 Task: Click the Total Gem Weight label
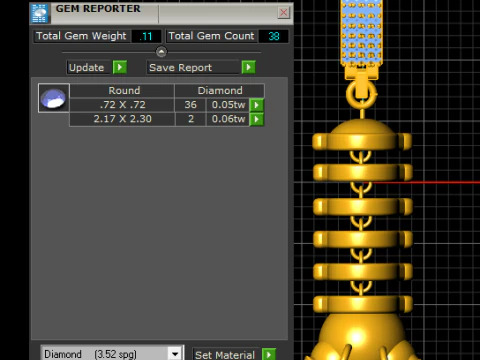81,36
